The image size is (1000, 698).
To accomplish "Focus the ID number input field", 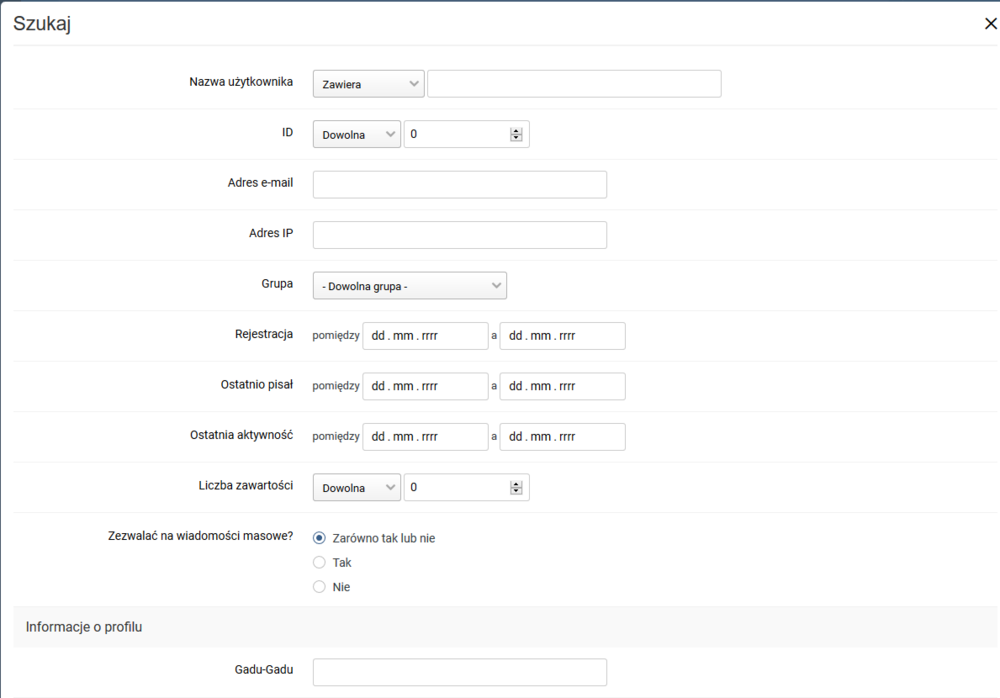I will (x=456, y=135).
